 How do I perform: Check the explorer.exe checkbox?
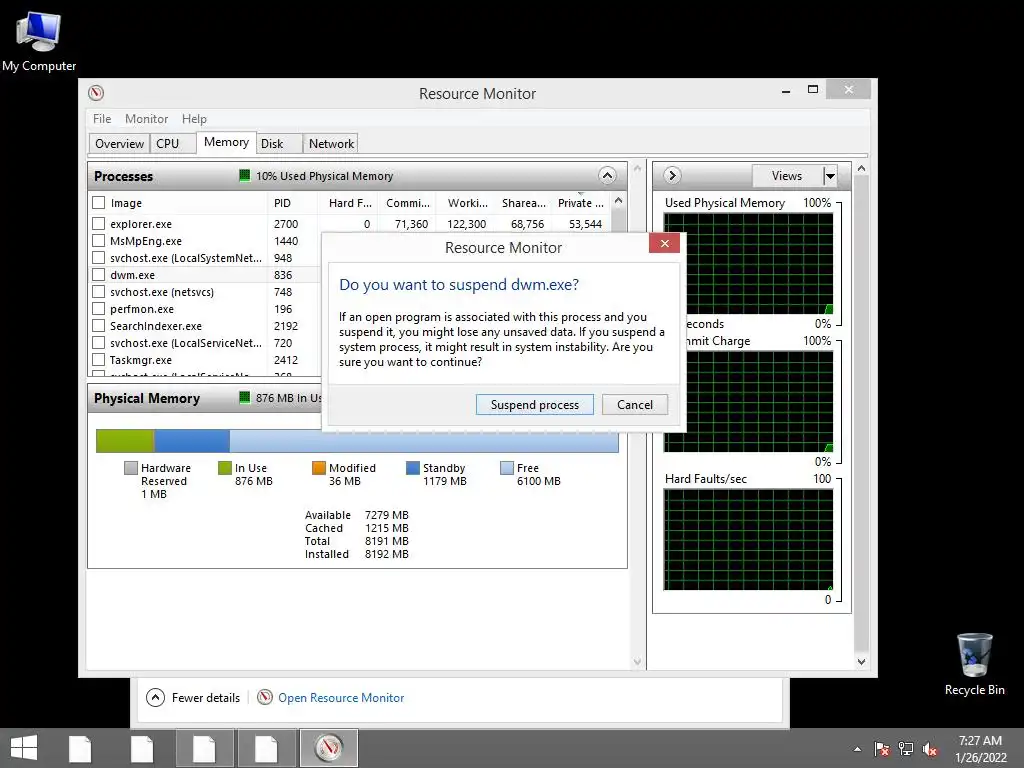(x=99, y=224)
